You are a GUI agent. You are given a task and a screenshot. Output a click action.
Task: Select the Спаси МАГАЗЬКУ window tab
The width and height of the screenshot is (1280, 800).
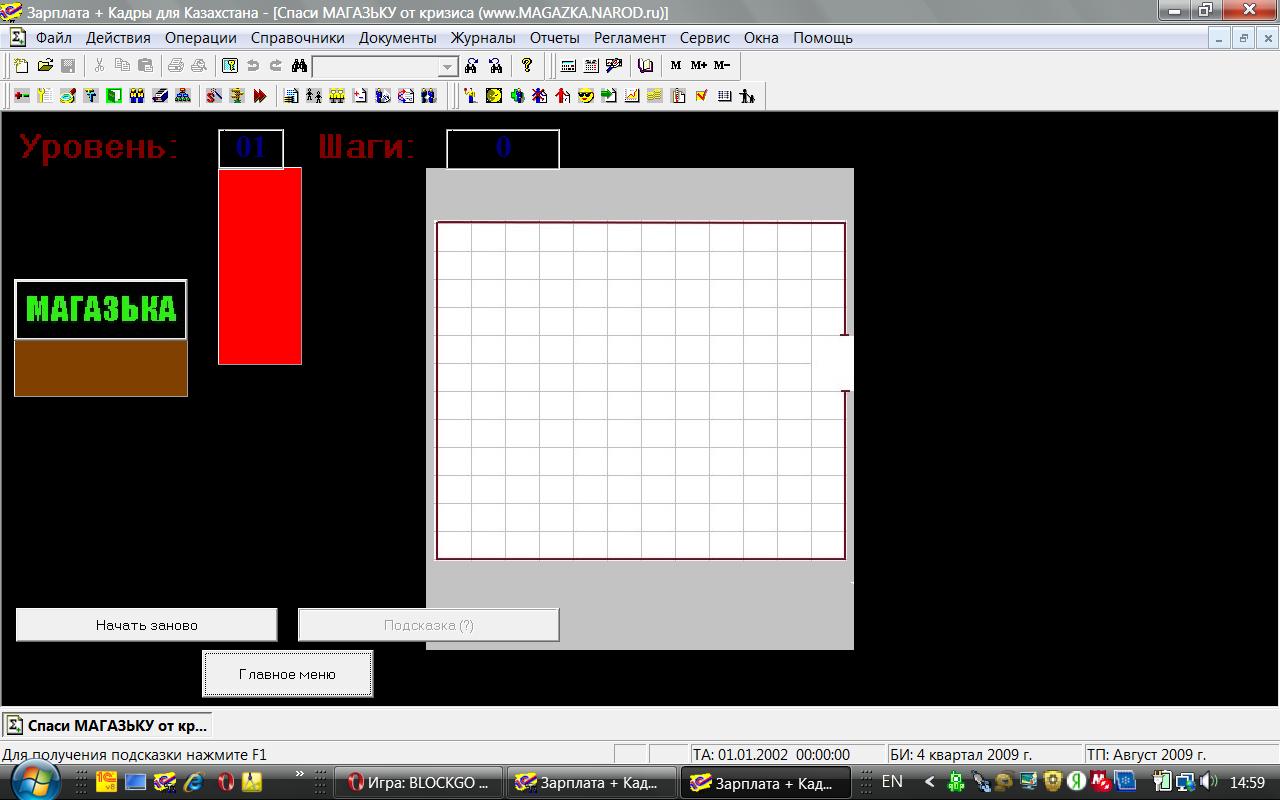pos(107,725)
